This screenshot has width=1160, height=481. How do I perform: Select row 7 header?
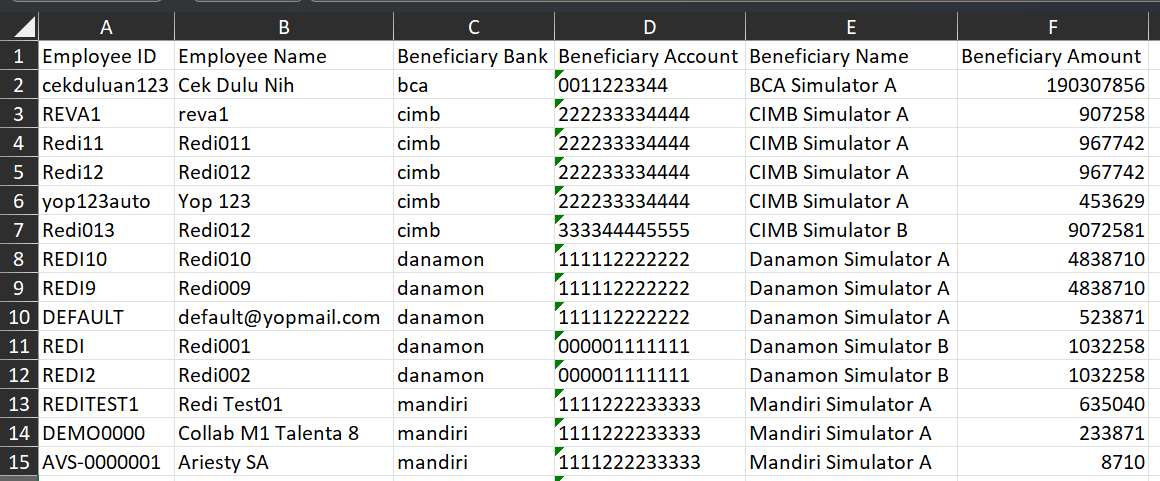(x=20, y=230)
